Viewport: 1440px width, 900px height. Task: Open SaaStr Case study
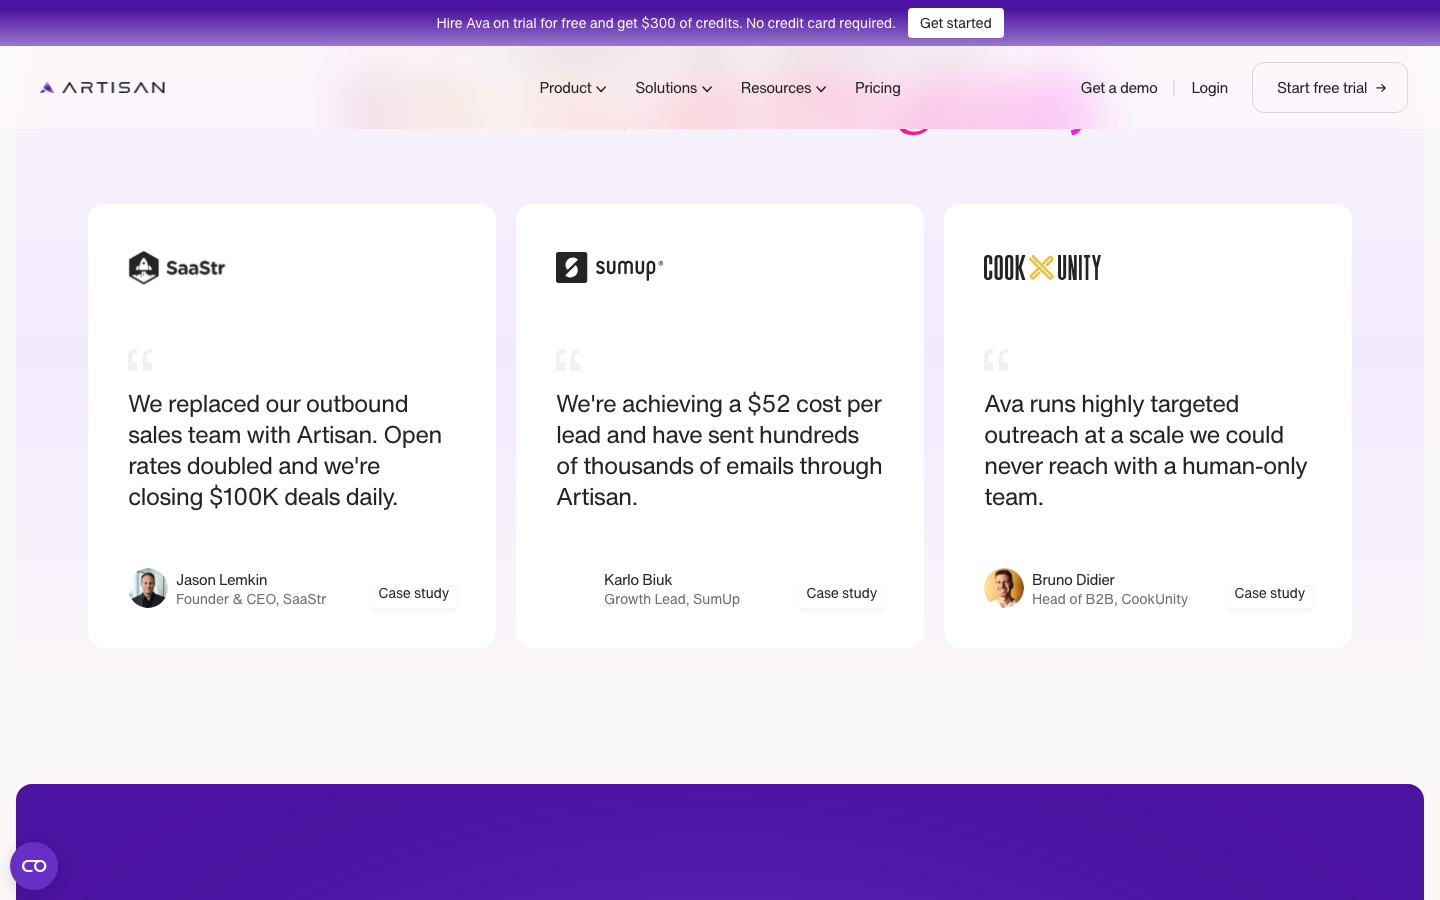414,593
